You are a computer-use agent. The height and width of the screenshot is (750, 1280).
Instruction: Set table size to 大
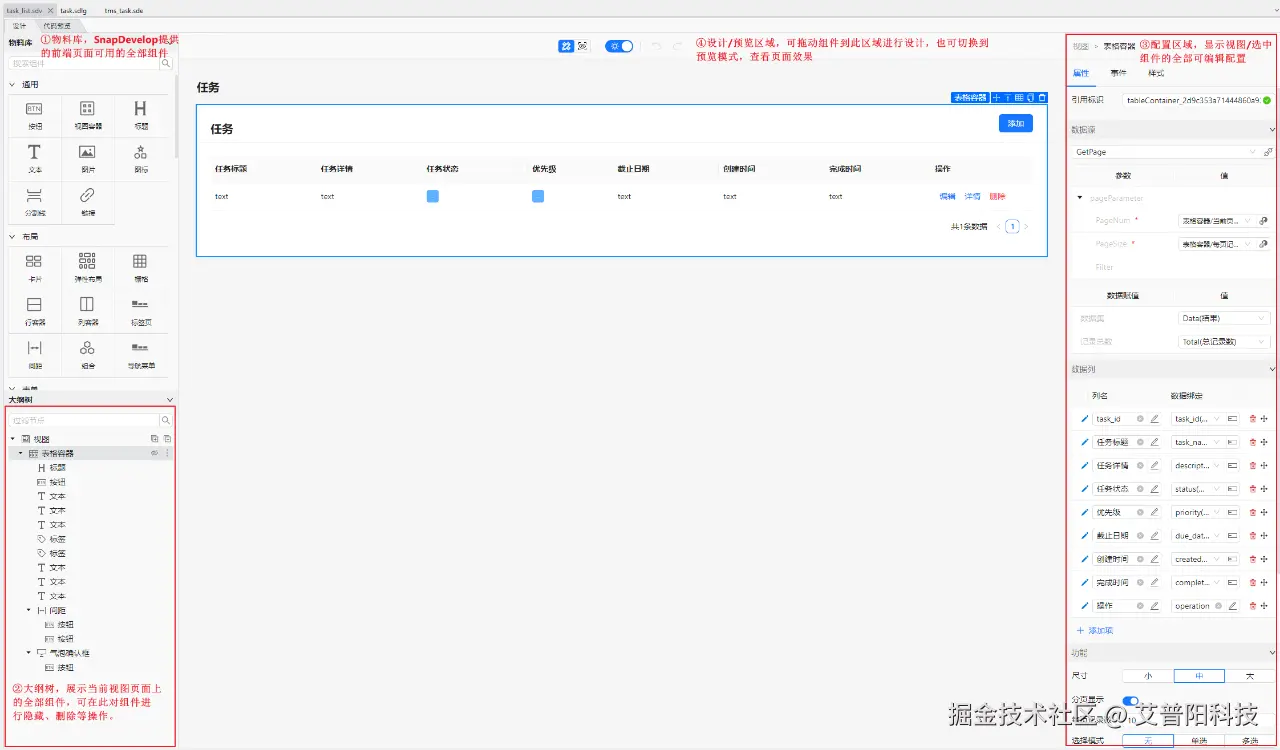tap(1250, 676)
